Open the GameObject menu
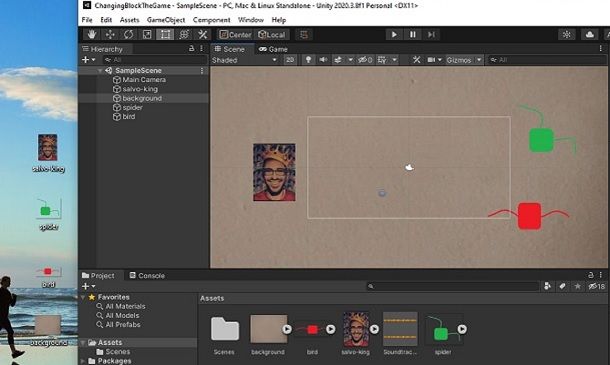The height and width of the screenshot is (365, 610). pyautogui.click(x=166, y=20)
